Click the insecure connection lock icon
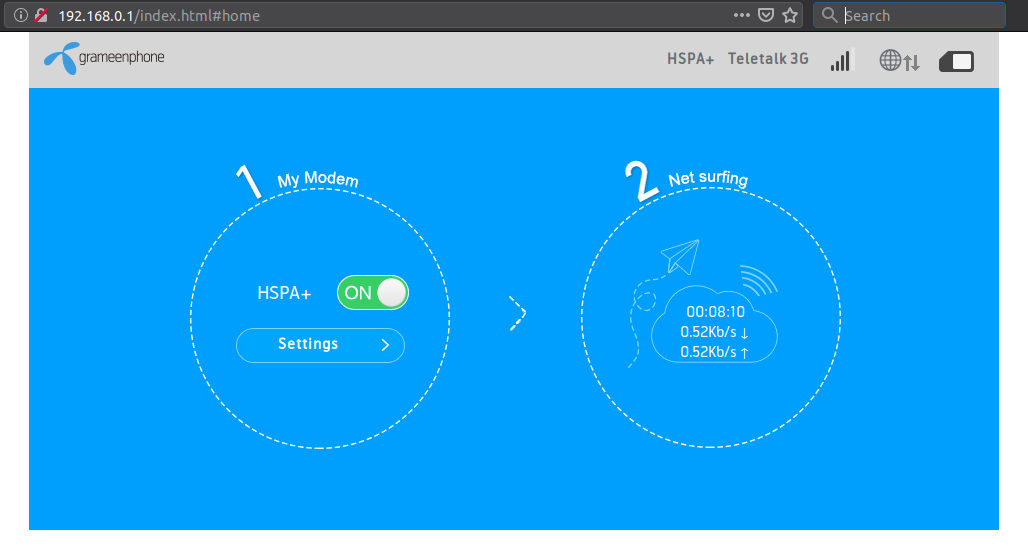1028x550 pixels. [x=41, y=15]
